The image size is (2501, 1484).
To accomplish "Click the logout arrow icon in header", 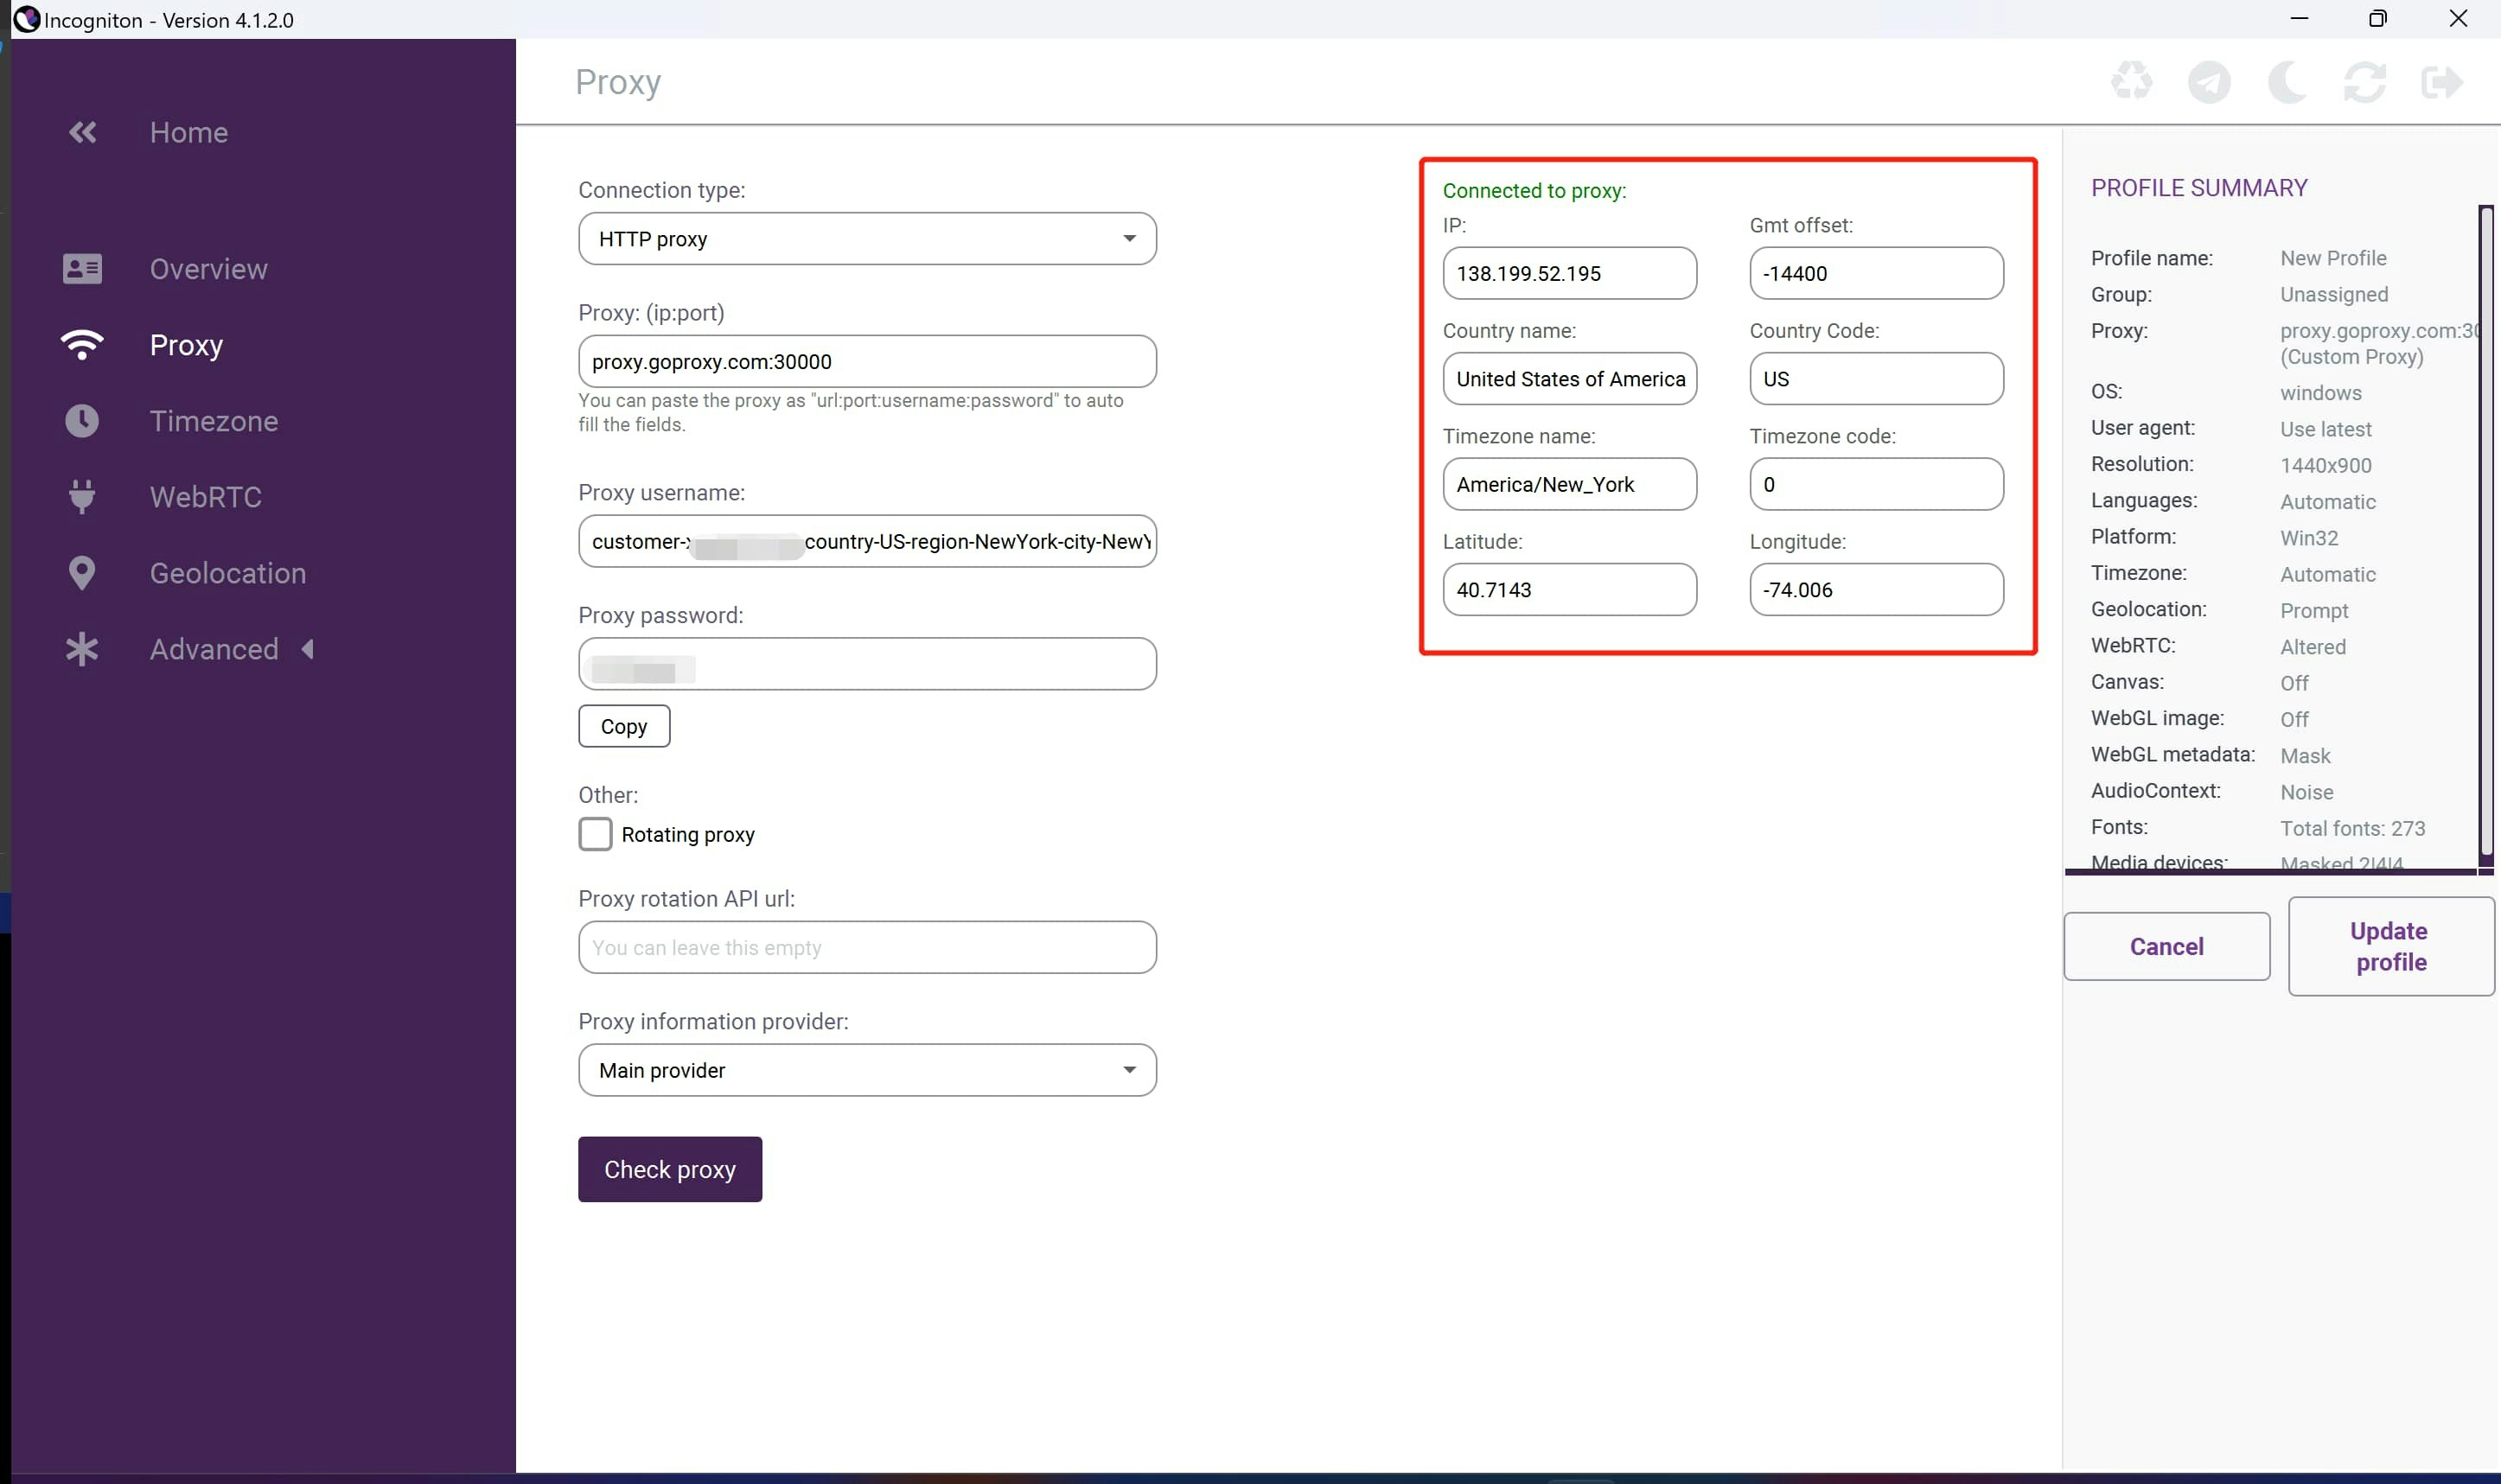I will (x=2441, y=82).
